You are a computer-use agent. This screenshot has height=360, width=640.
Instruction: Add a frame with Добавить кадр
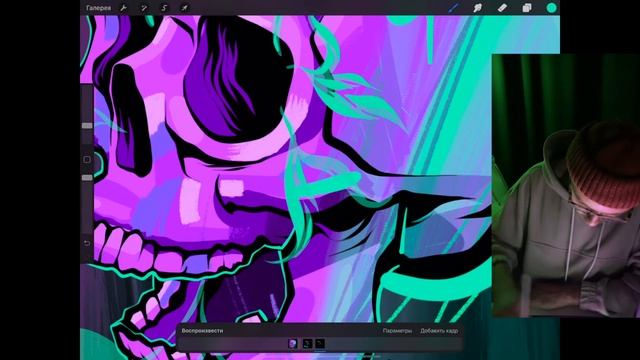(439, 331)
